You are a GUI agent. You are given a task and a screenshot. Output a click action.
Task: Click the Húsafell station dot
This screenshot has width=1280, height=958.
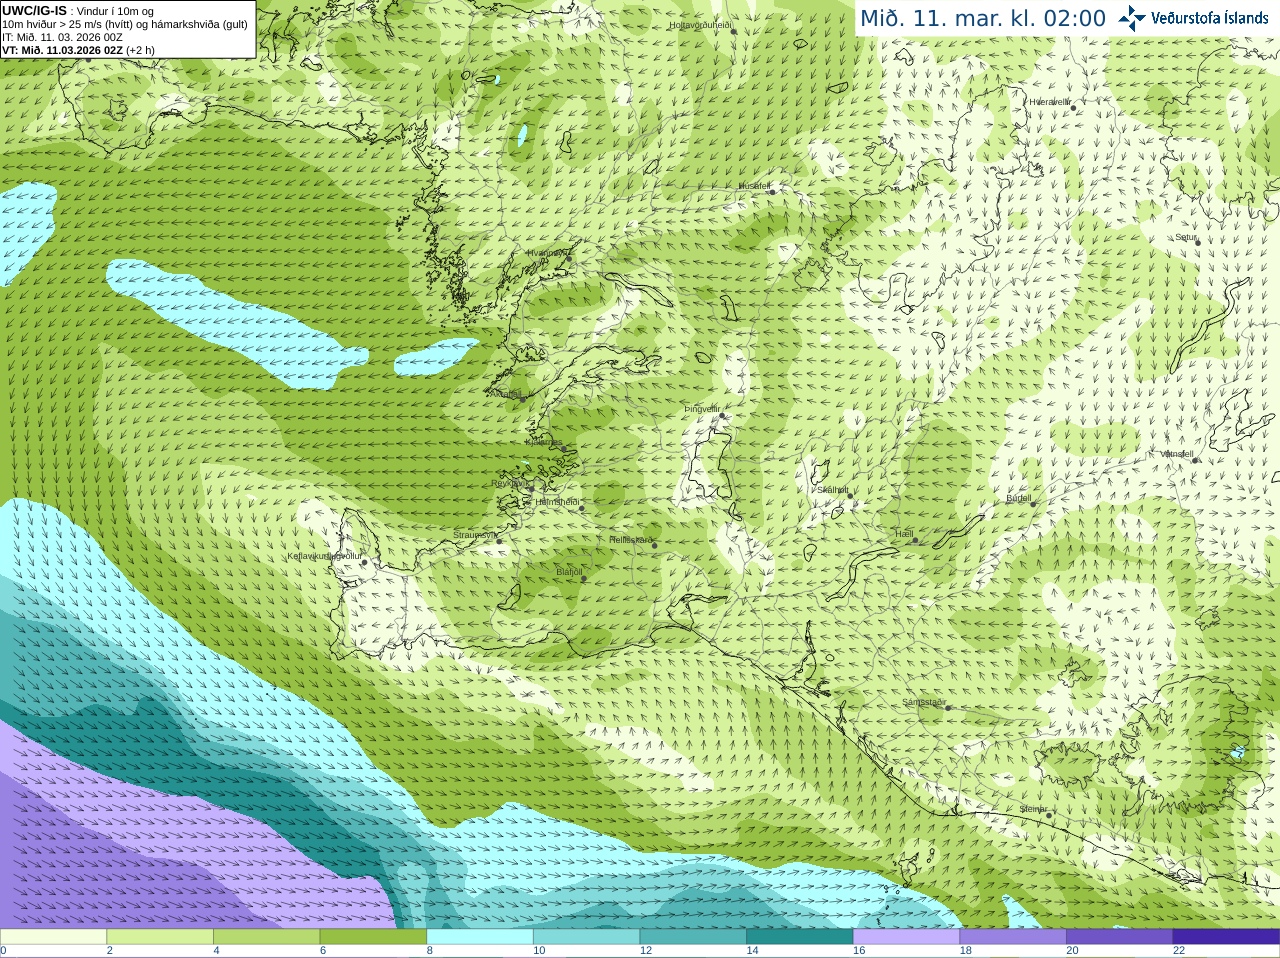click(772, 191)
